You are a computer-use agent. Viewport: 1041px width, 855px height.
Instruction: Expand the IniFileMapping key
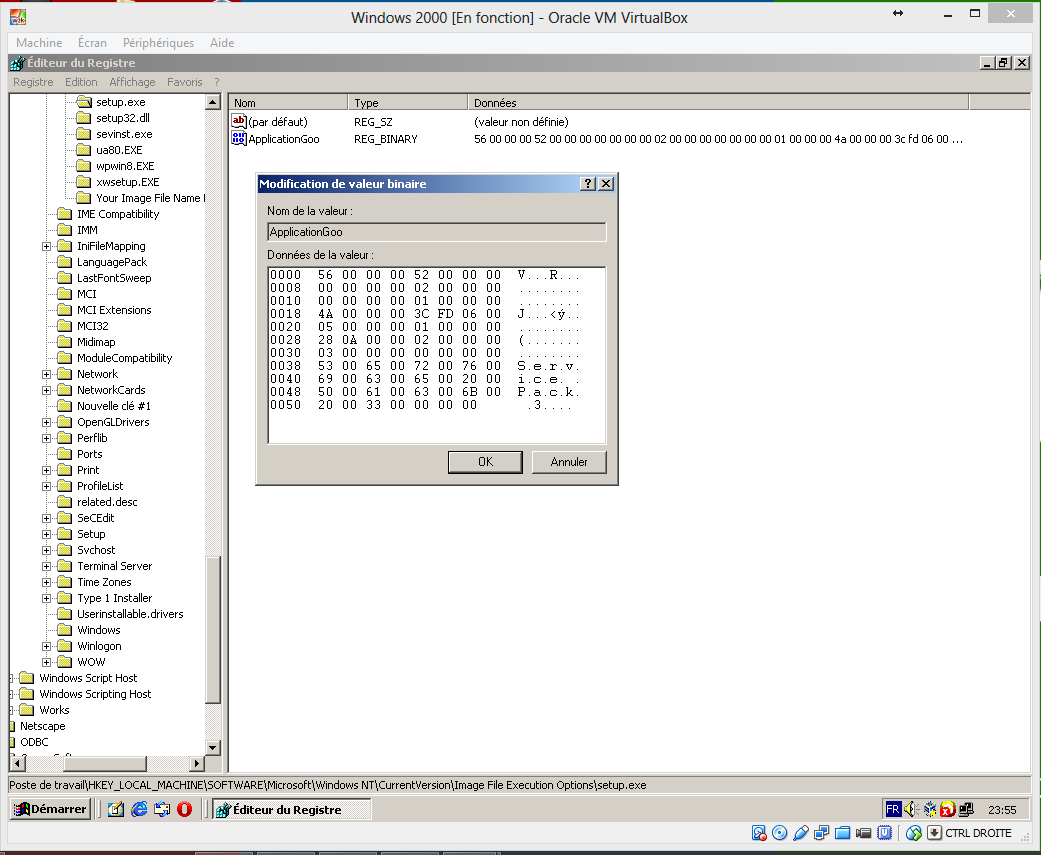46,246
